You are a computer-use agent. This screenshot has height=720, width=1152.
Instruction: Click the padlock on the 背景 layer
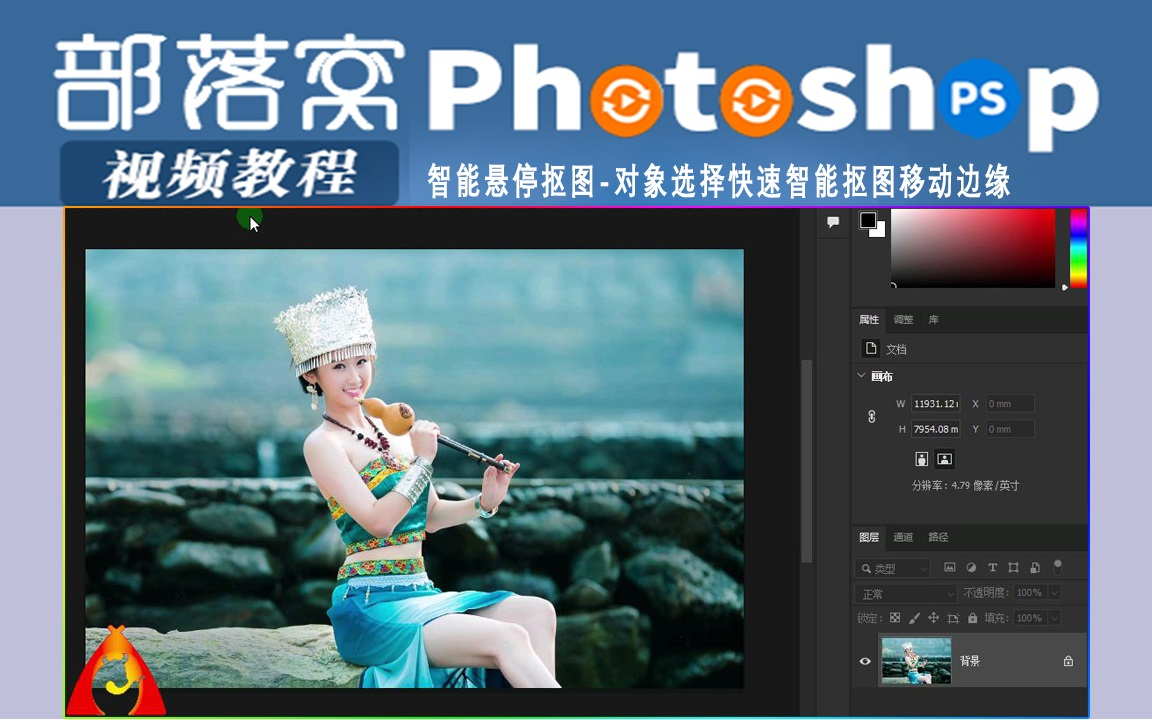click(x=1068, y=661)
